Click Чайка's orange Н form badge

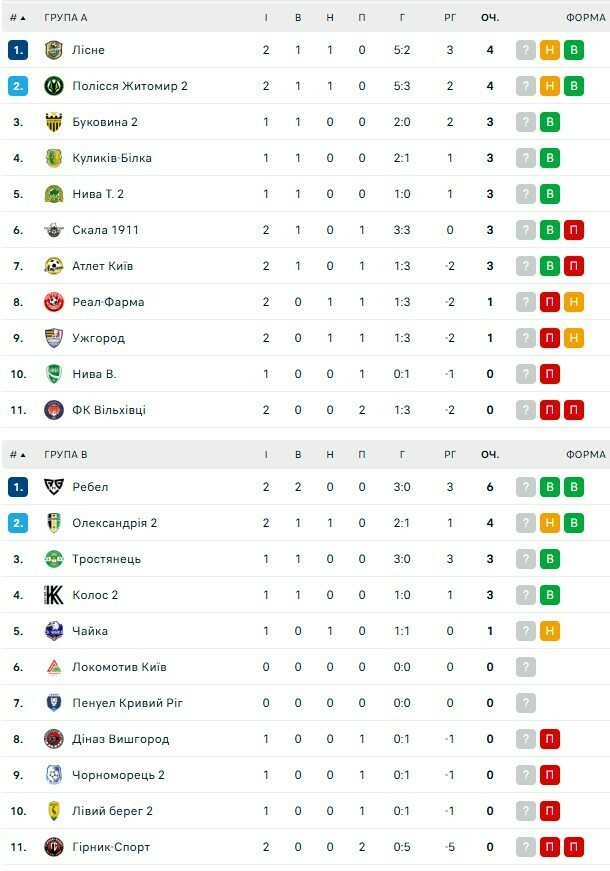pos(550,631)
